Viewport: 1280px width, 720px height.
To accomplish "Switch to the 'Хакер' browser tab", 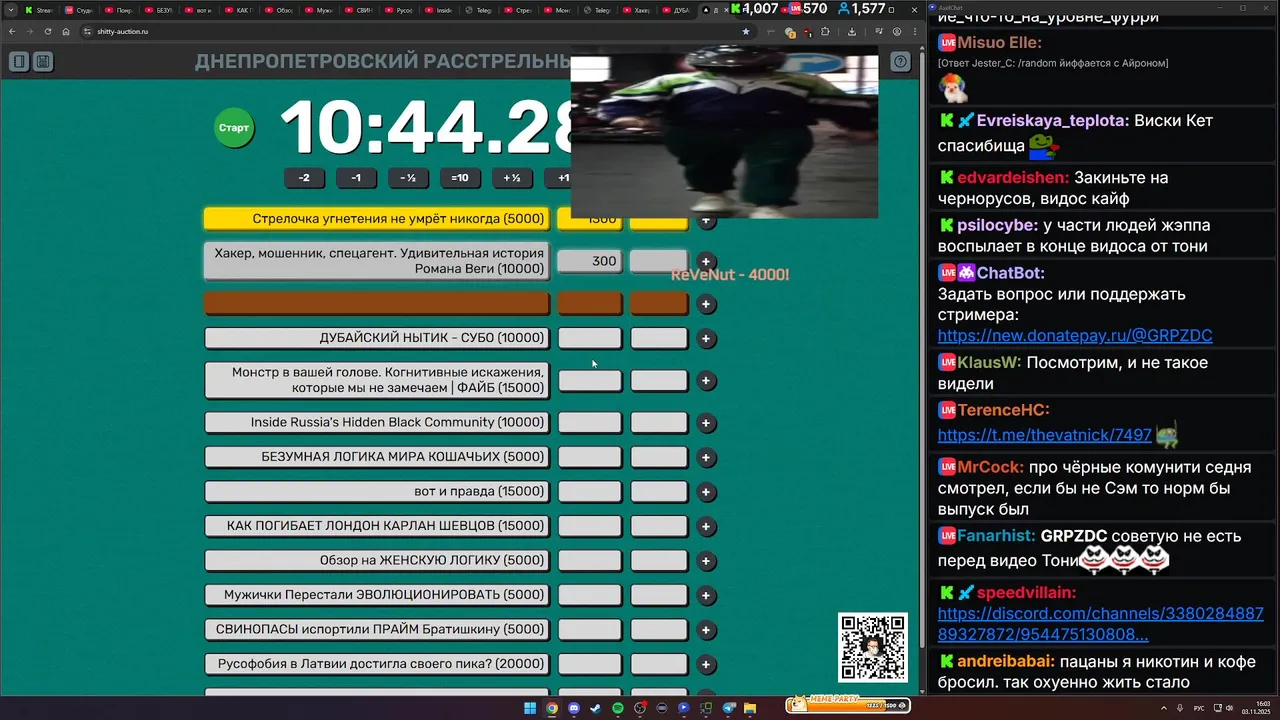I will [x=639, y=10].
